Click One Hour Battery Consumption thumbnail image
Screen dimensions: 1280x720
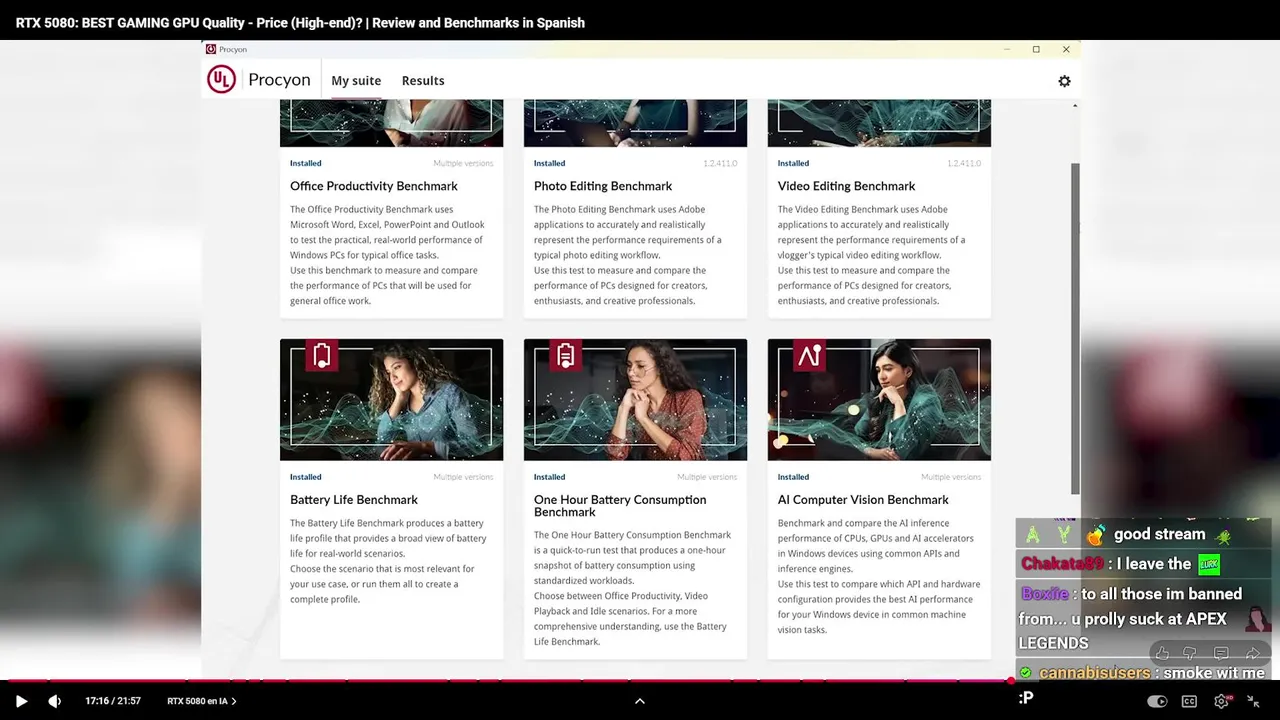click(635, 400)
